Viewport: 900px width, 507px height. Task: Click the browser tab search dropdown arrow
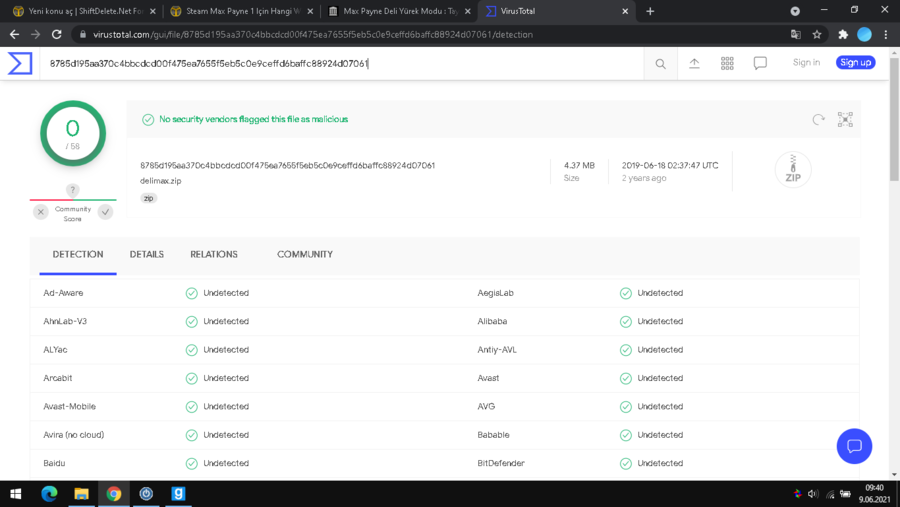pyautogui.click(x=796, y=11)
